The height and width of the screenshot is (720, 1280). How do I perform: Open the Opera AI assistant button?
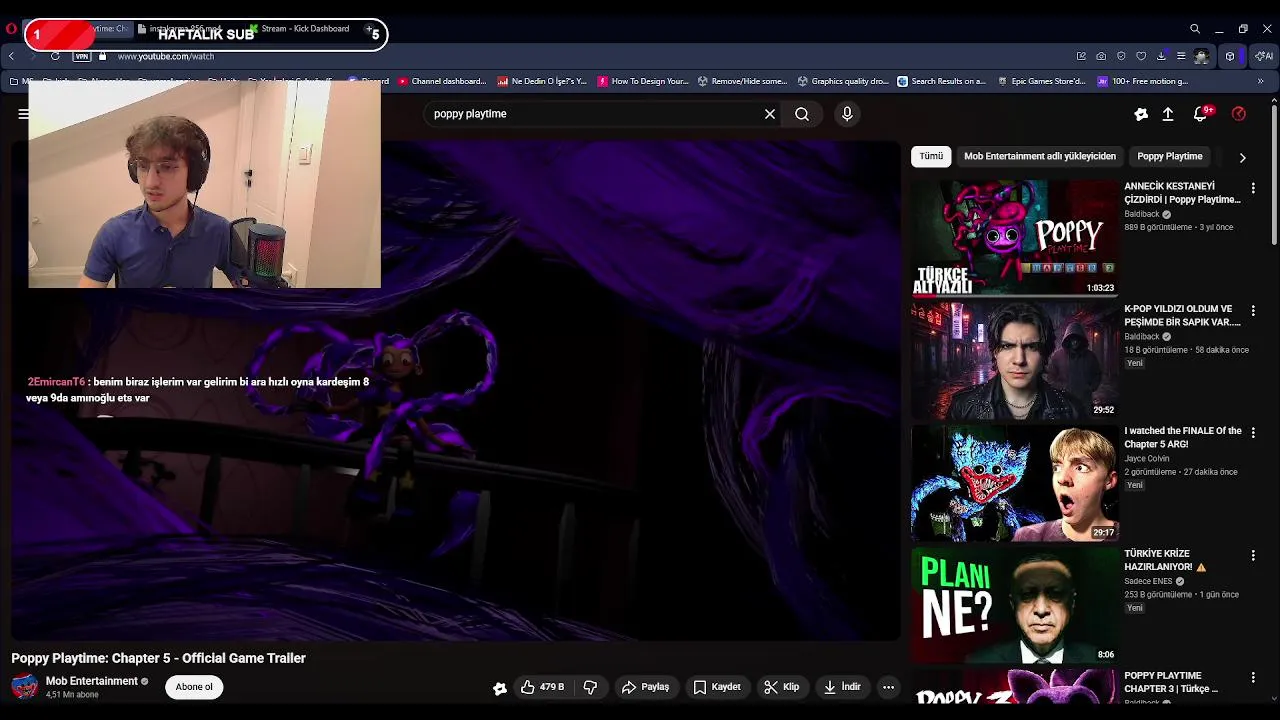[x=1264, y=56]
